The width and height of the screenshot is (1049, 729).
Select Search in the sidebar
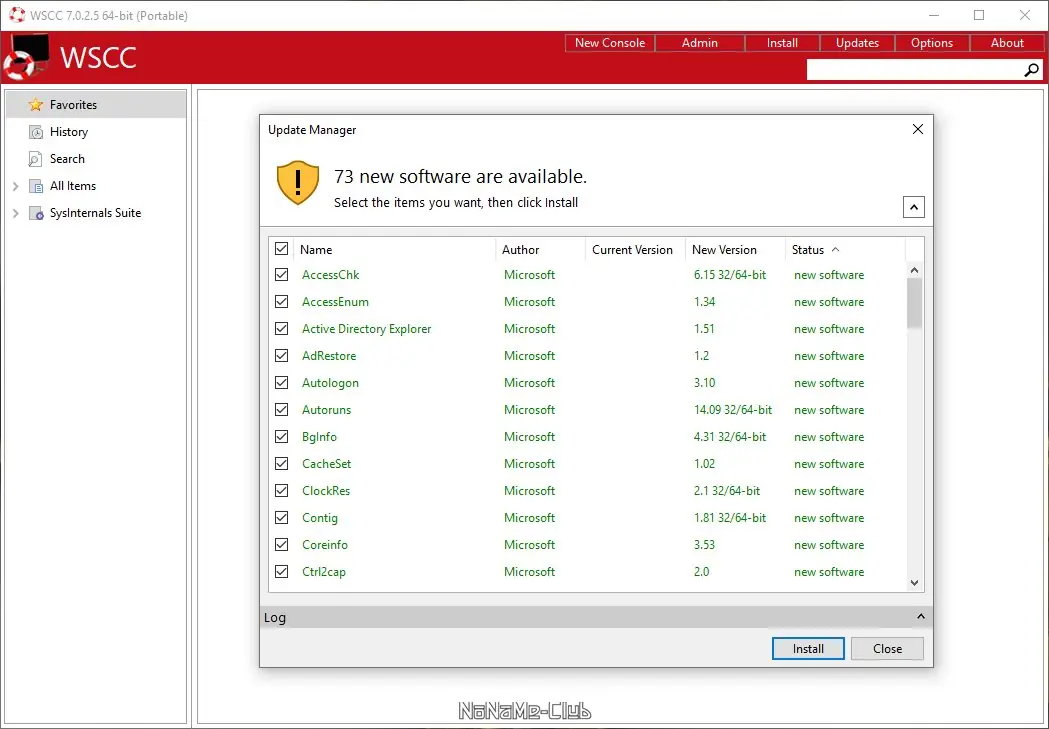click(x=96, y=159)
